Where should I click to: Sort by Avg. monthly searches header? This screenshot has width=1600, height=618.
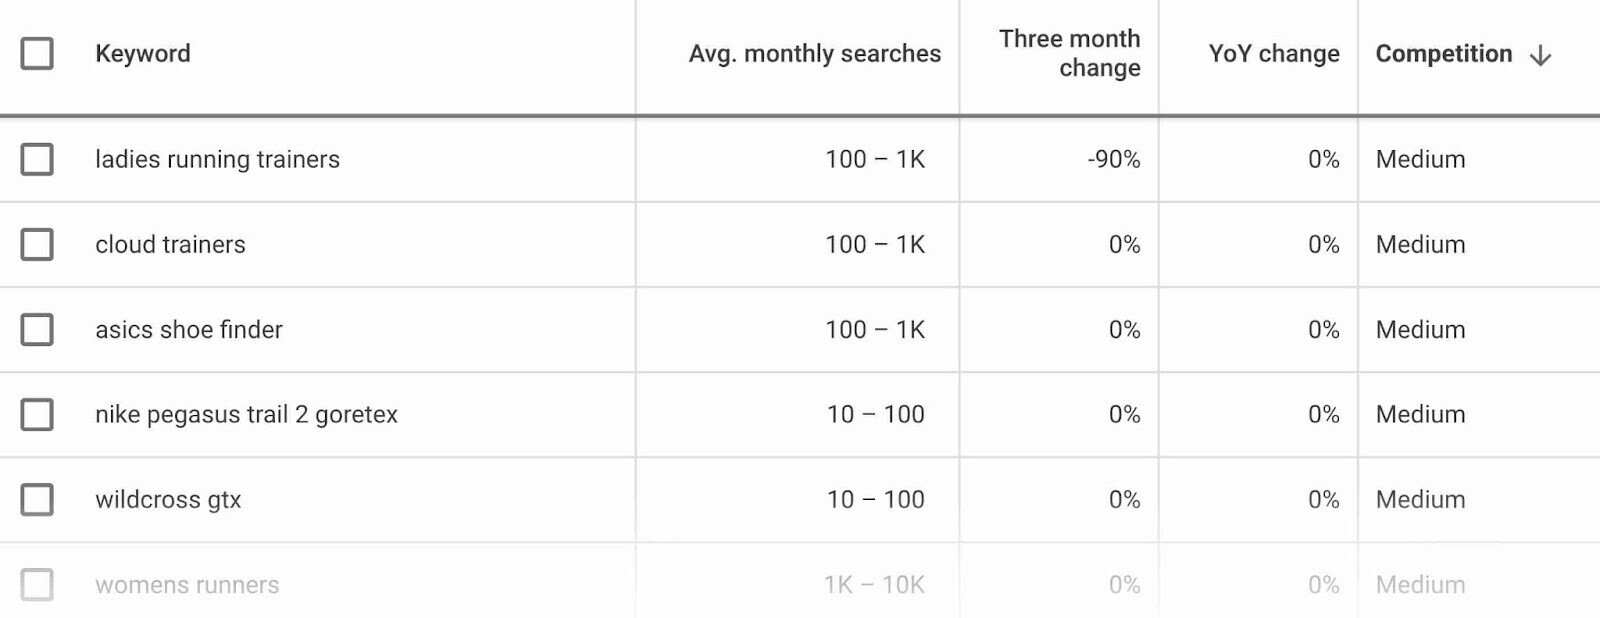[x=814, y=54]
